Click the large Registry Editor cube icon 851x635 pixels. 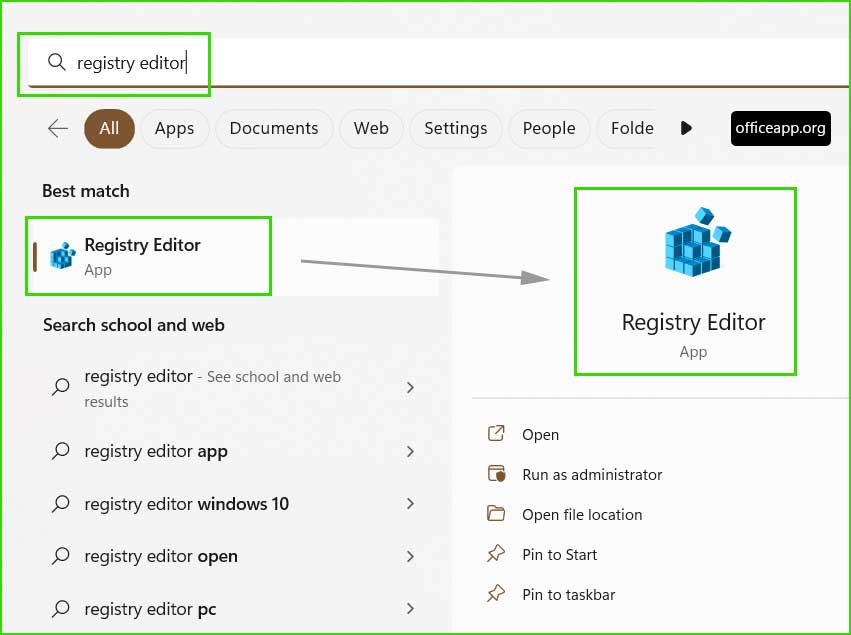point(697,242)
